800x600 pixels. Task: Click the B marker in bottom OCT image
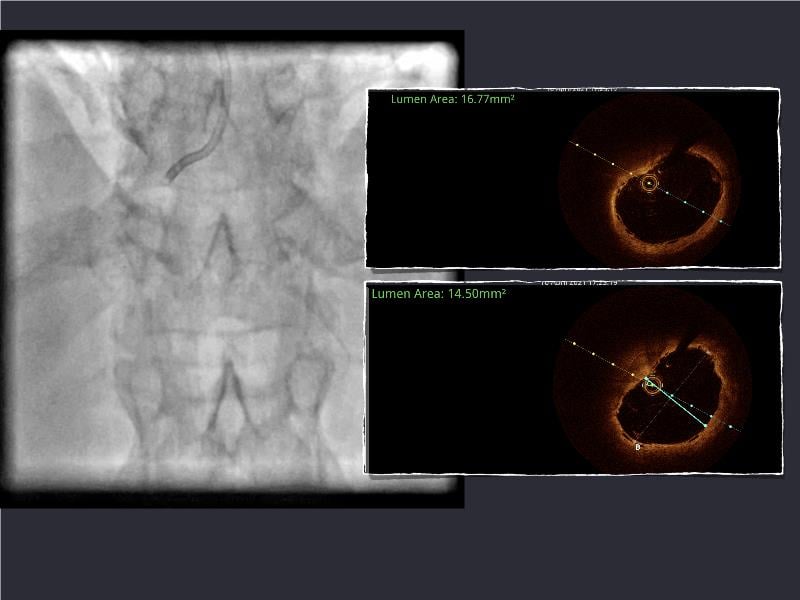(638, 447)
